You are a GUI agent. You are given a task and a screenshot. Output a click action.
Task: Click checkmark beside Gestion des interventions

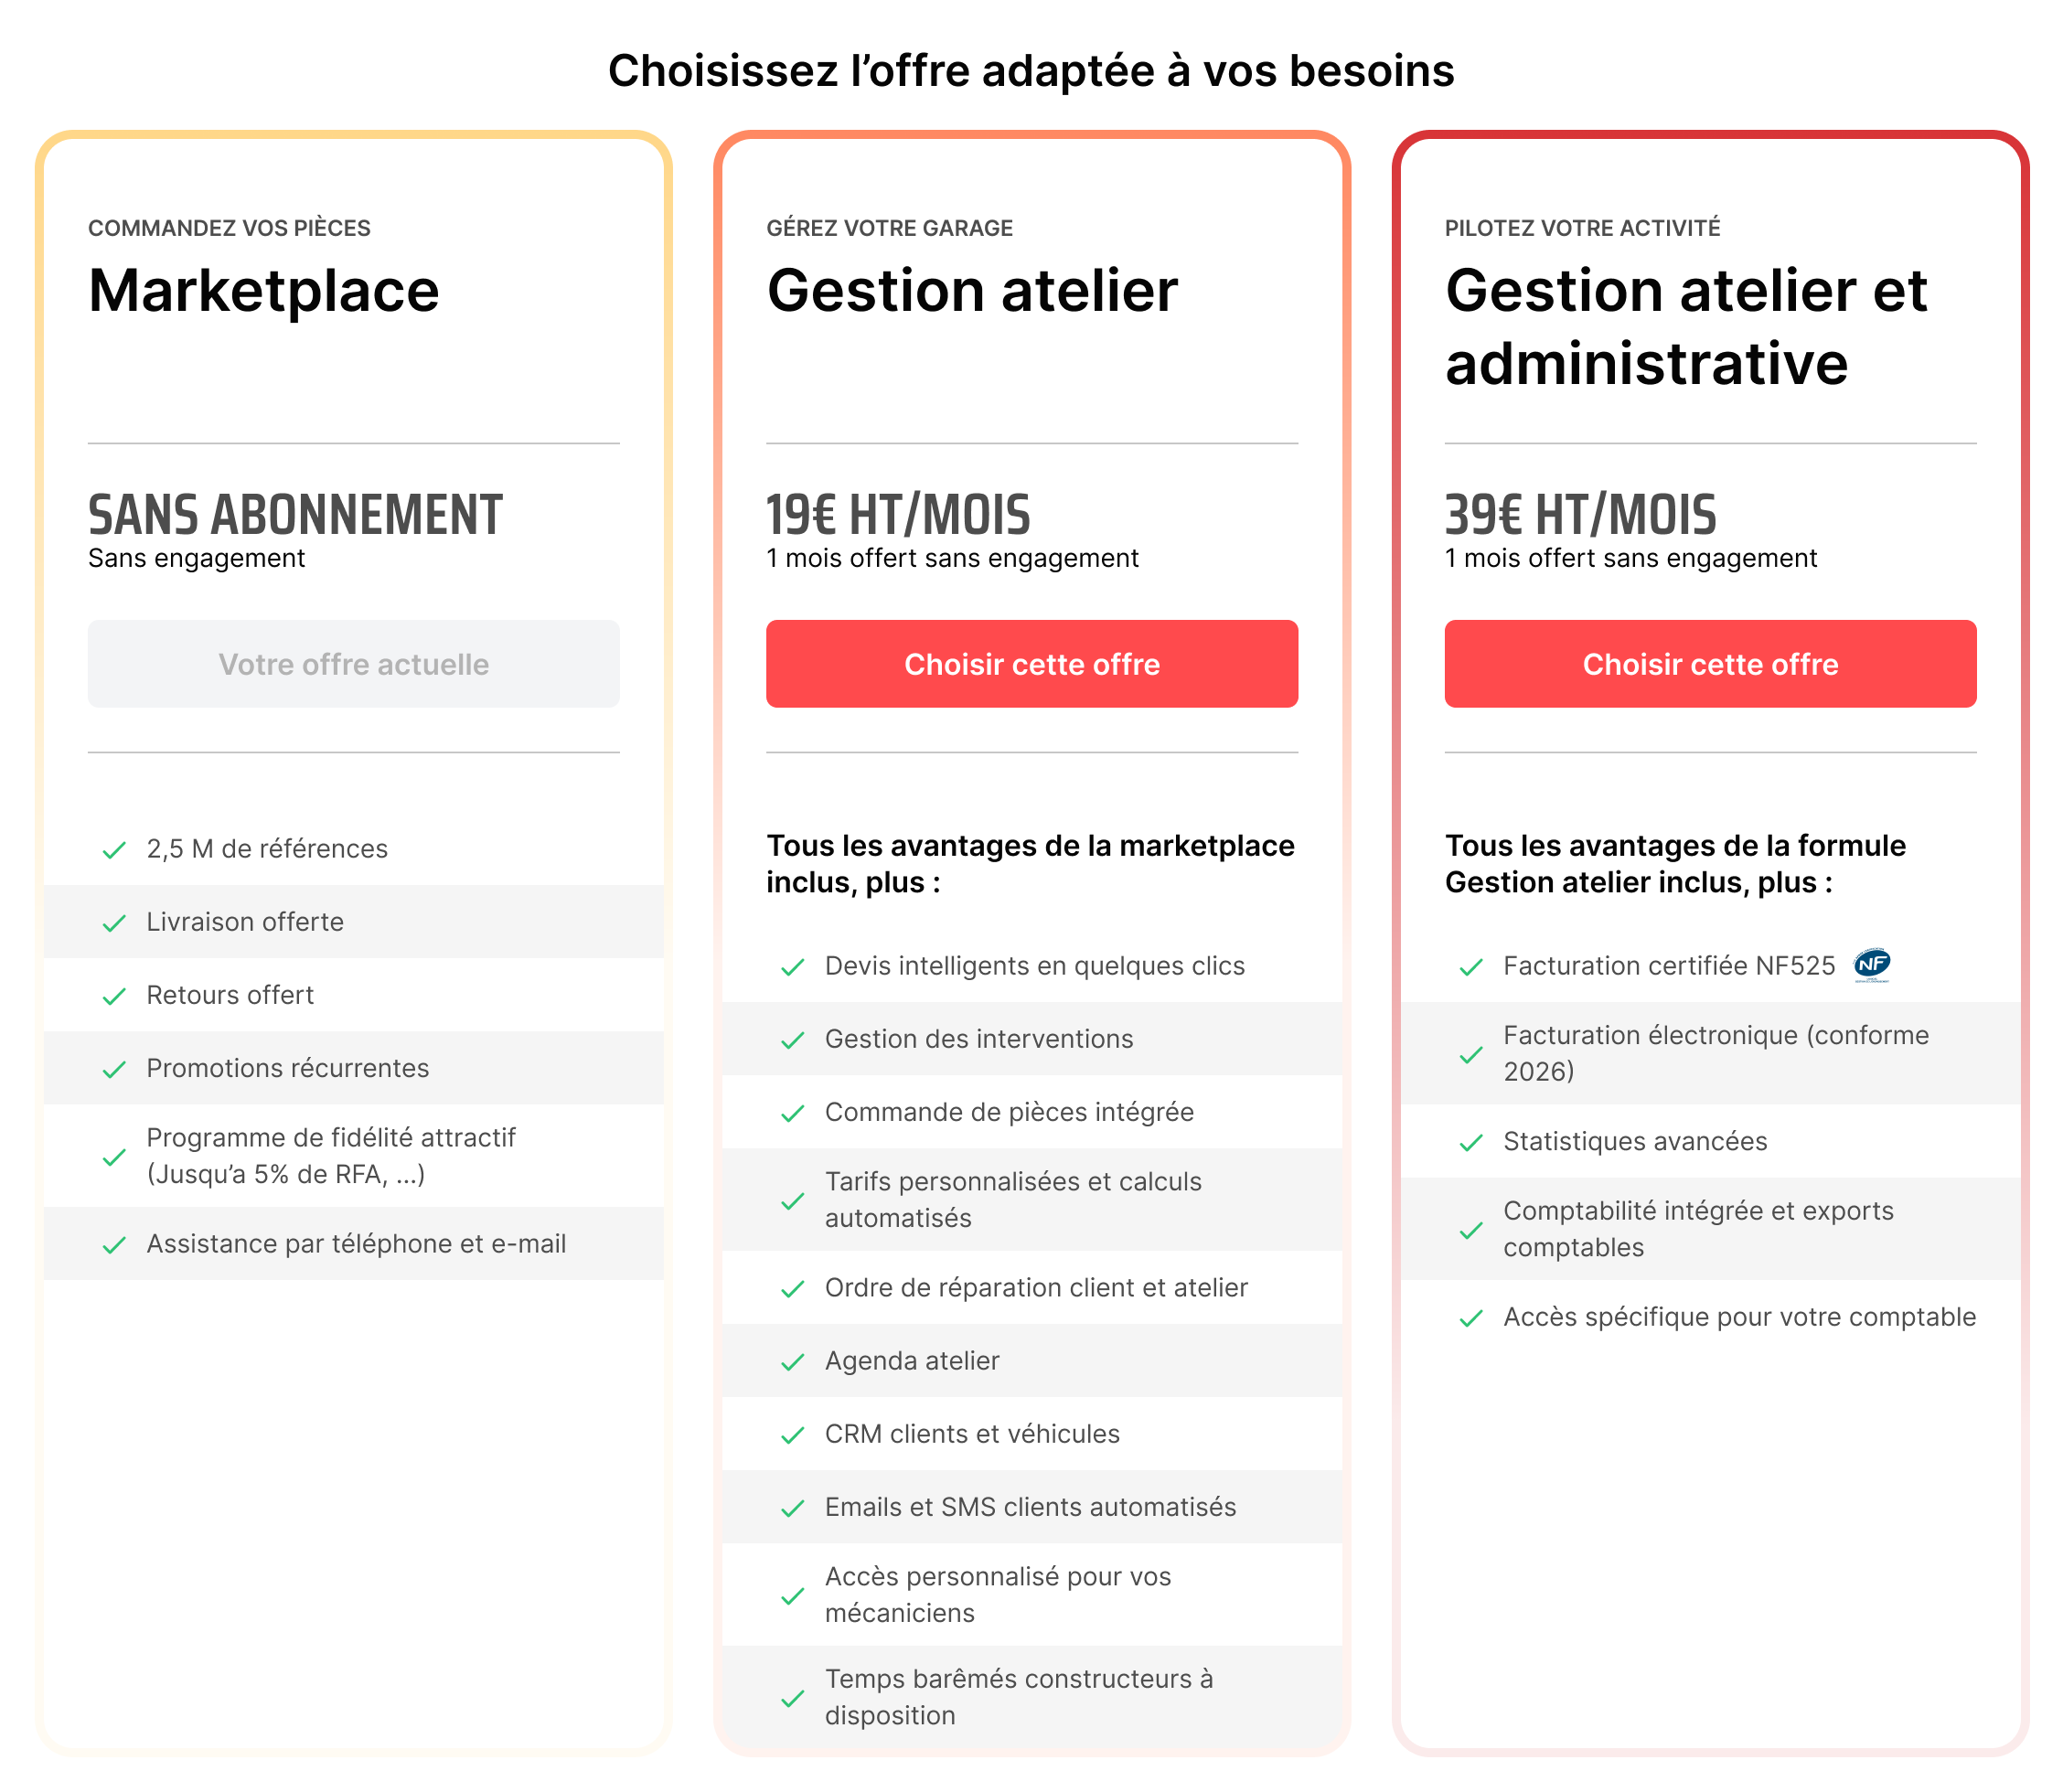pyautogui.click(x=792, y=1040)
